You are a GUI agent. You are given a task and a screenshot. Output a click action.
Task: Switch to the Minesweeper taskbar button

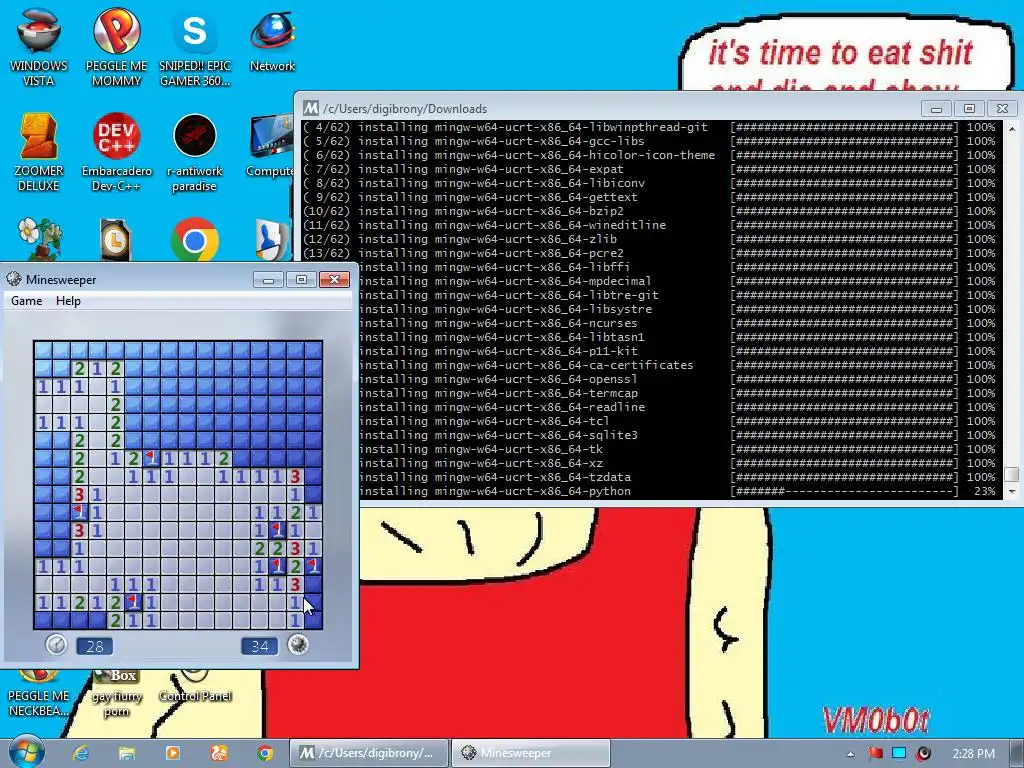coord(530,753)
